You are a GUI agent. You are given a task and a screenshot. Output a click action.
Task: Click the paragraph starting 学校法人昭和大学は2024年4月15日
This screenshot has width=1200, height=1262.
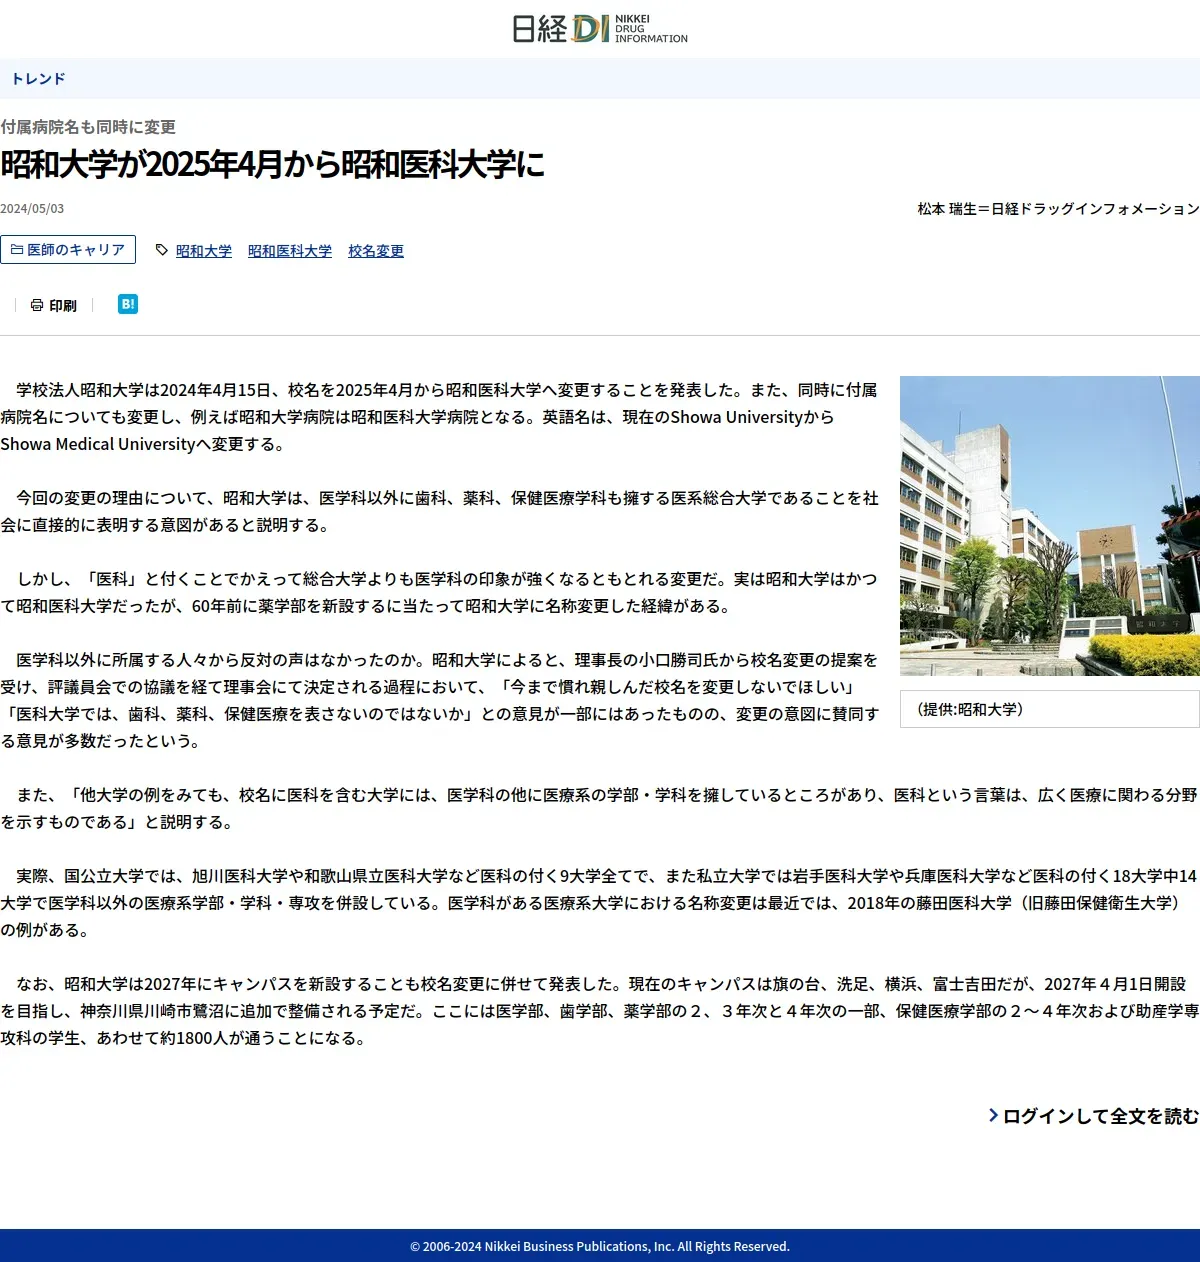(440, 417)
